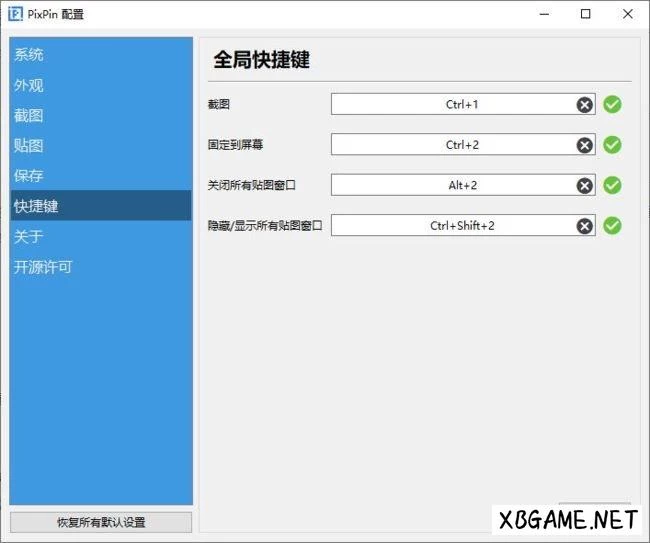
Task: Clear the 关闭所有贴图窗口 shortcut via X icon
Action: [584, 186]
